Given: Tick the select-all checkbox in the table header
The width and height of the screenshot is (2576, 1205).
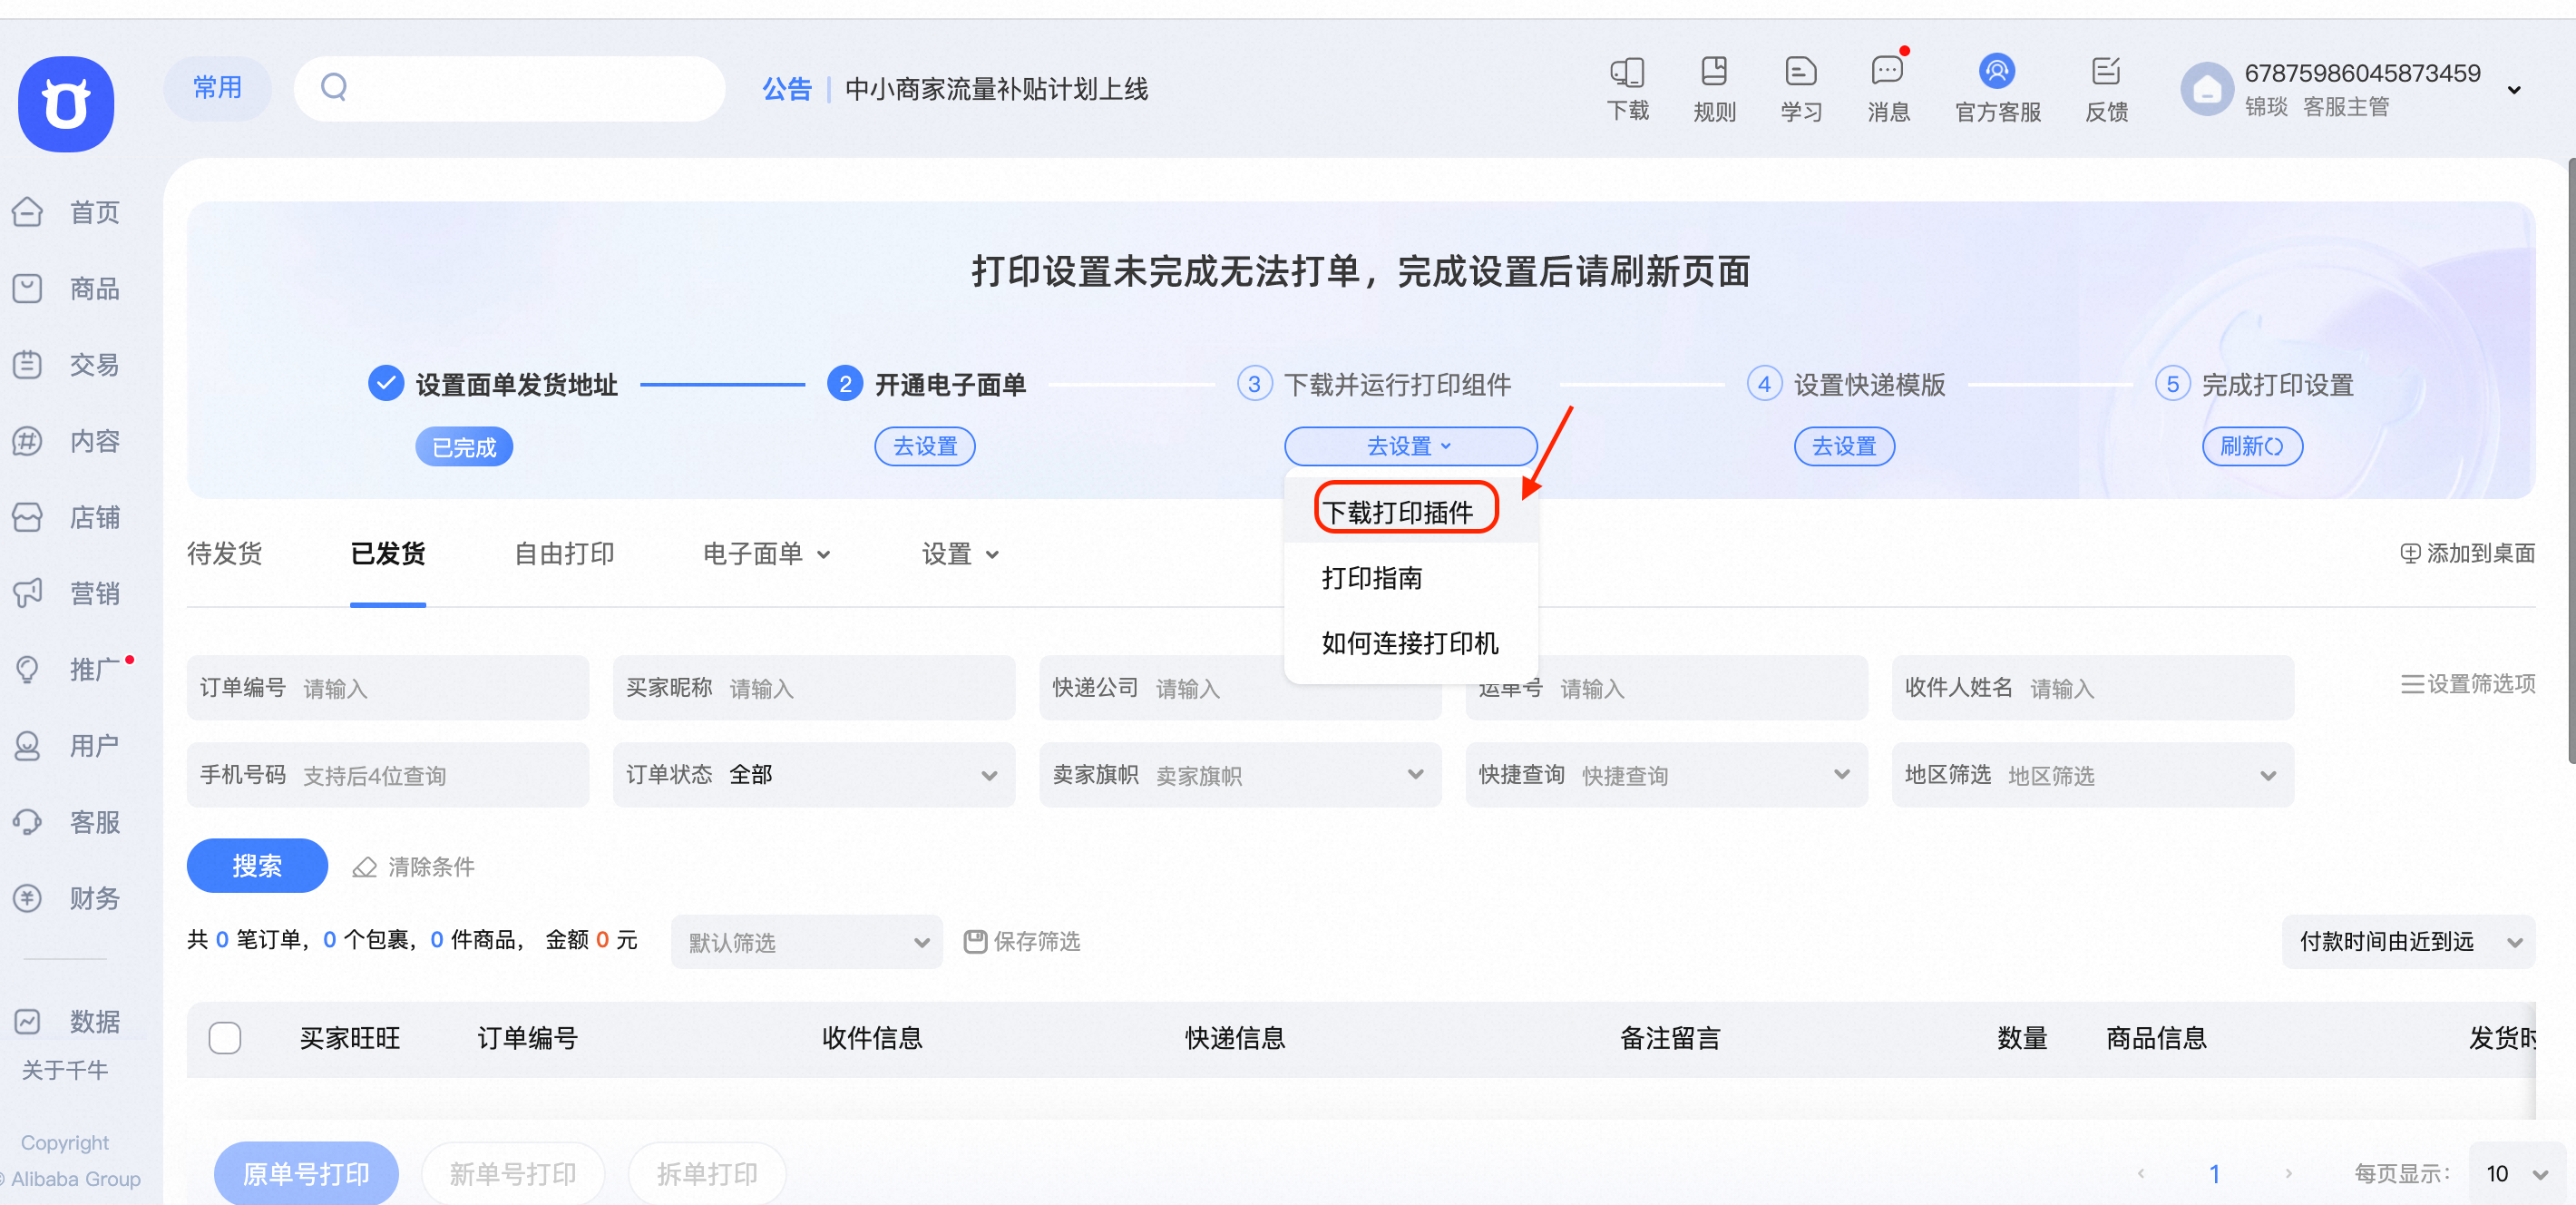Looking at the screenshot, I should coord(225,1038).
